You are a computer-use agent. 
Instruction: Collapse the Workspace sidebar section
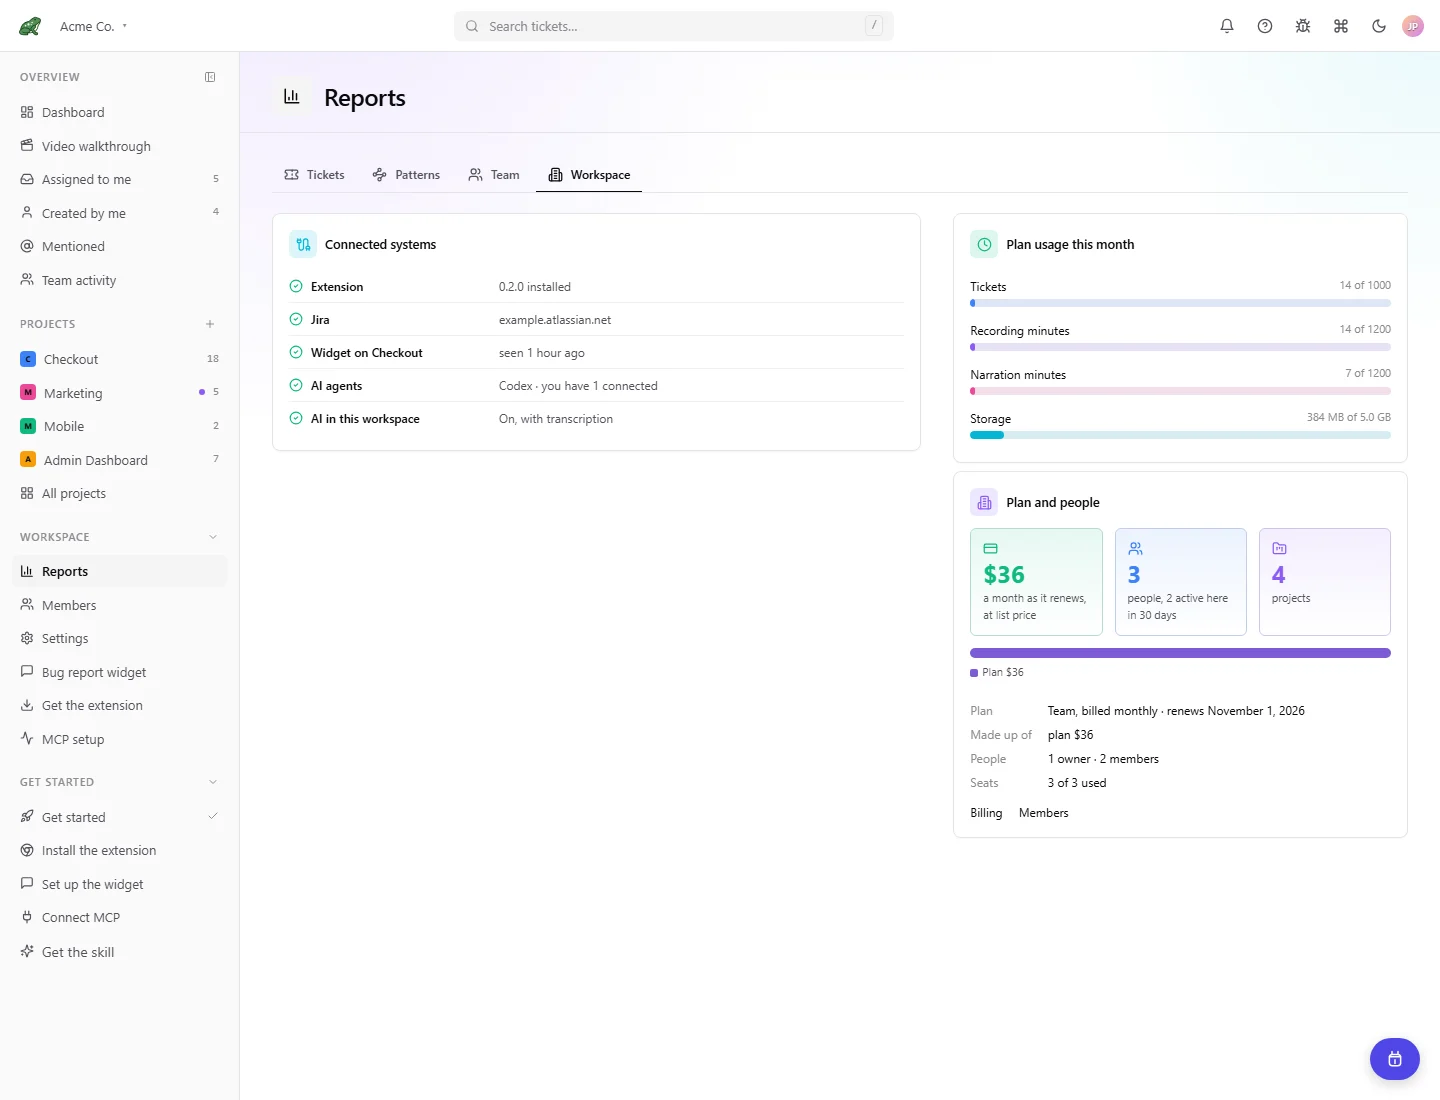pos(213,537)
